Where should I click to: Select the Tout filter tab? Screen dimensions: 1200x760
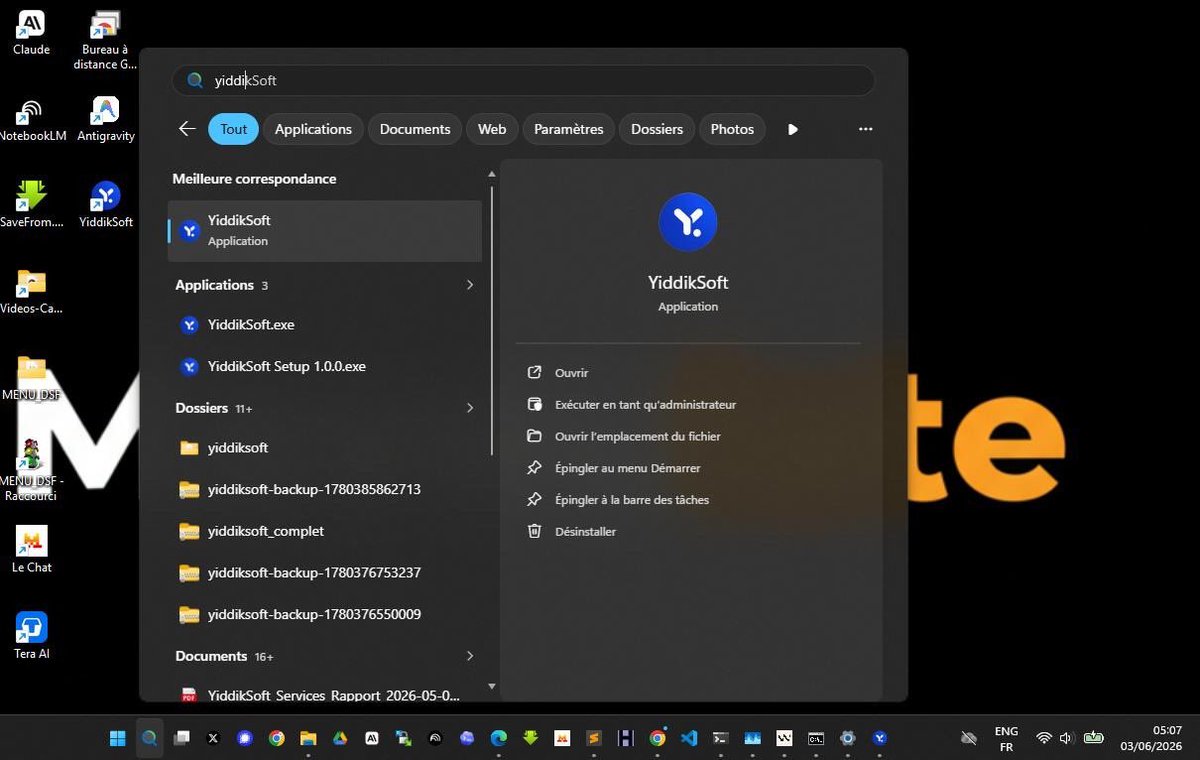pyautogui.click(x=234, y=129)
